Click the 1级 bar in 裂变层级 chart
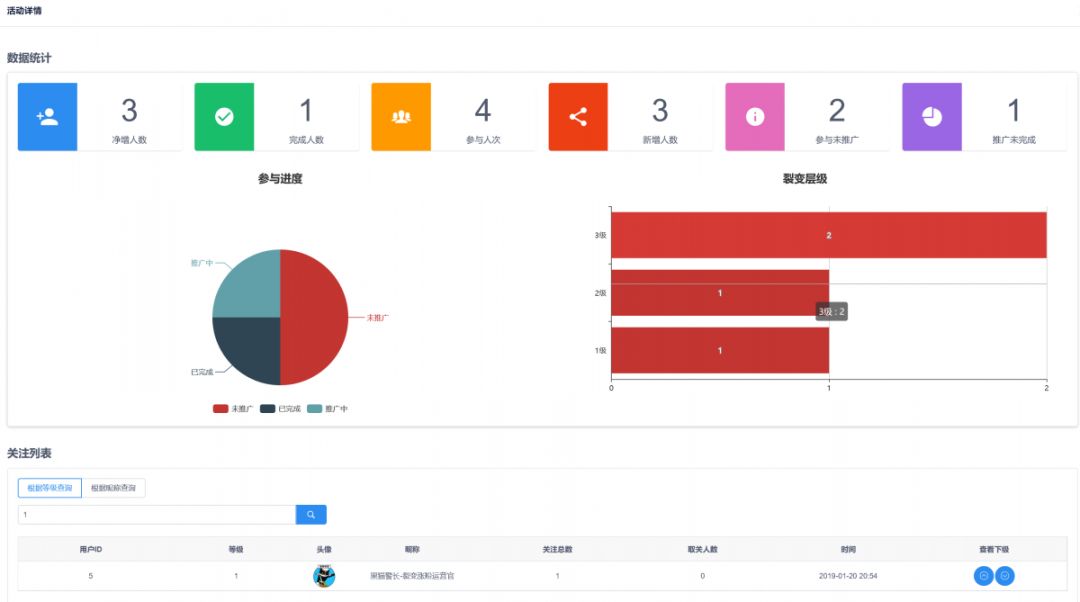The height and width of the screenshot is (602, 1080). pos(719,351)
